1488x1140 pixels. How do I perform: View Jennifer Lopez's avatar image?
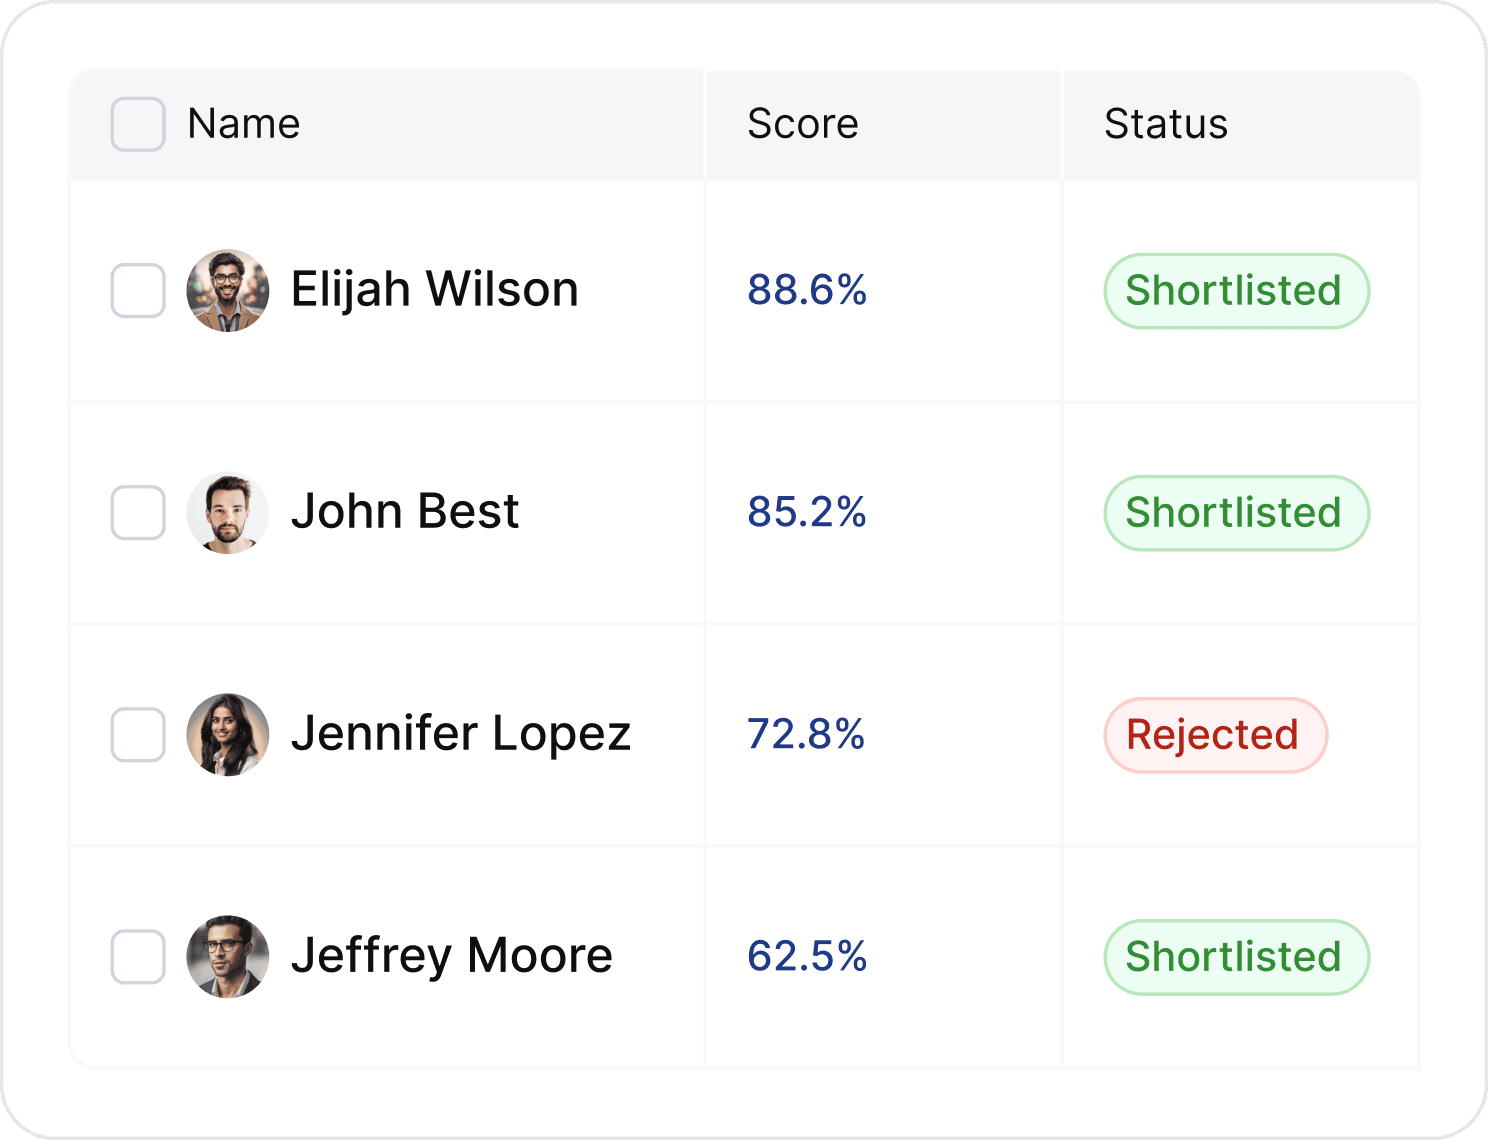tap(228, 734)
